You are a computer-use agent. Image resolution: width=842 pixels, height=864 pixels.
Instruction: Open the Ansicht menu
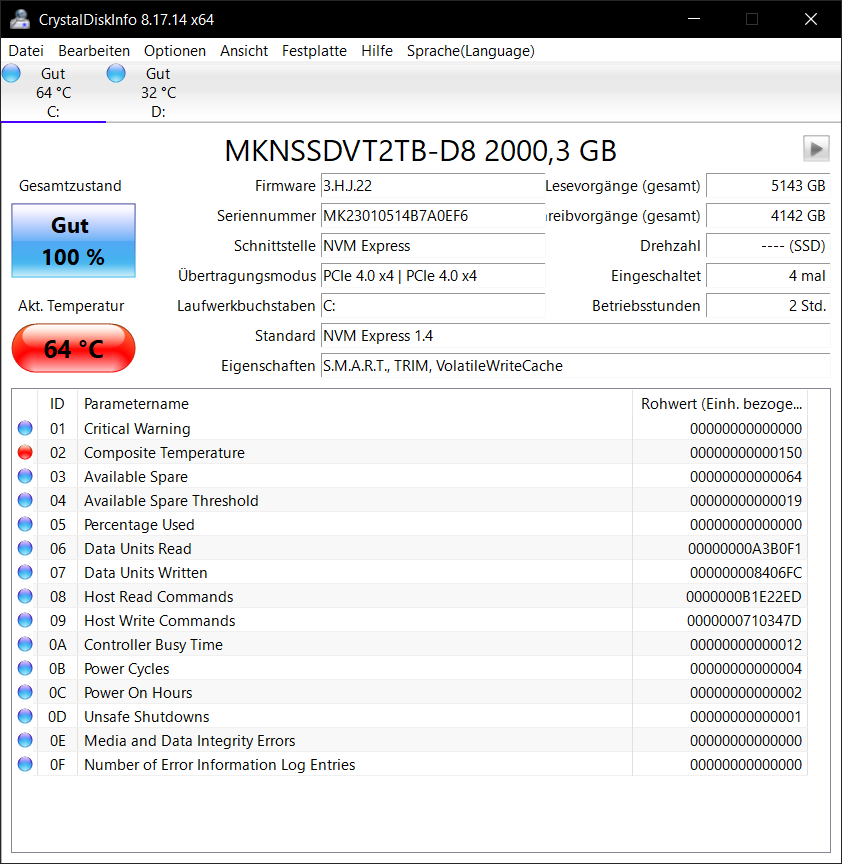(244, 50)
